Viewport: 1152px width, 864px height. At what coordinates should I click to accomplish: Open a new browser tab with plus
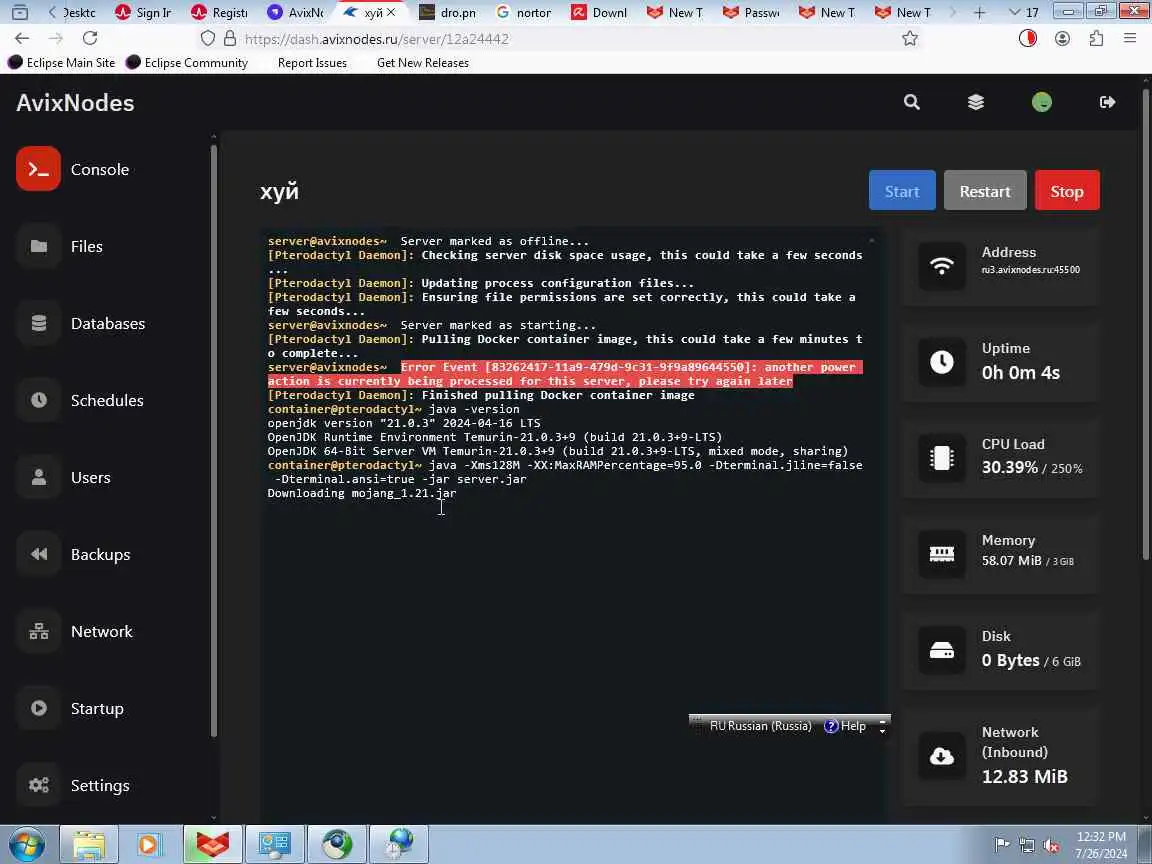979,12
